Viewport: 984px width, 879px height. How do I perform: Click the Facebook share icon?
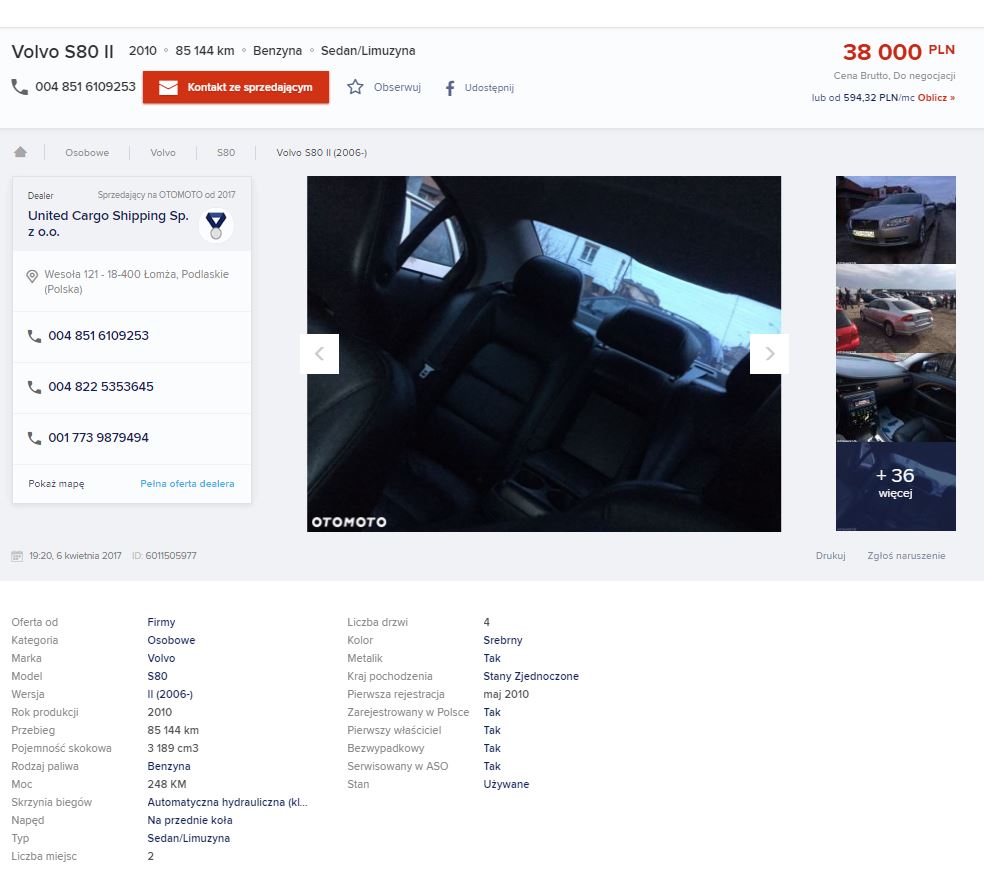point(450,88)
